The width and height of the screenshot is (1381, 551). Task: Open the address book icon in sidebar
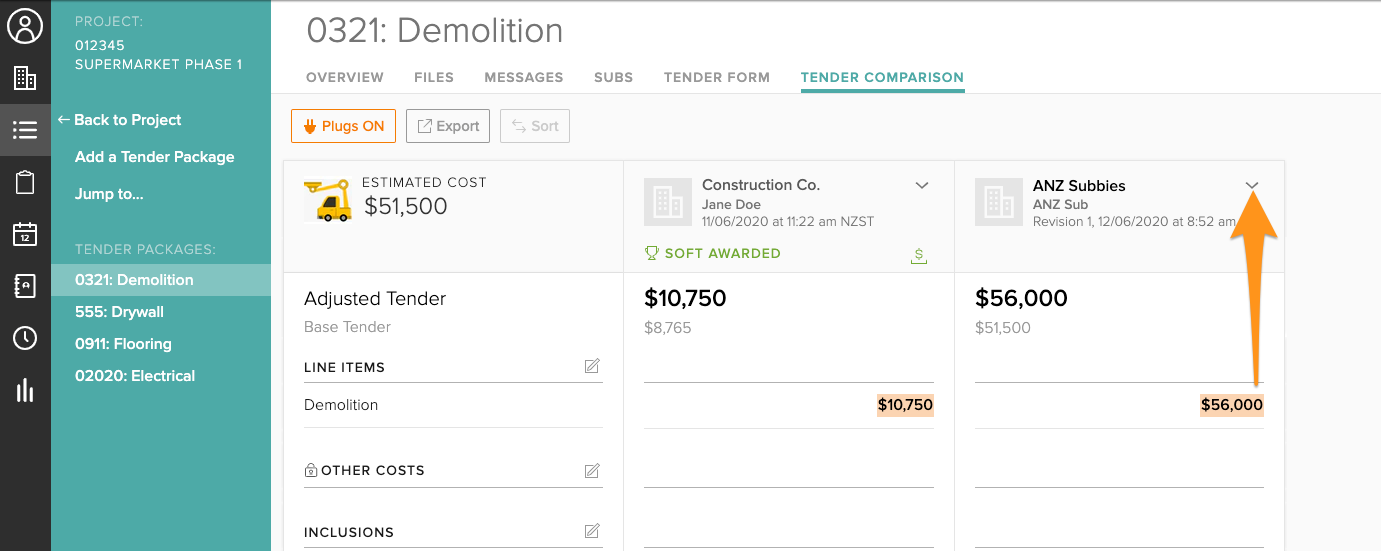25,286
